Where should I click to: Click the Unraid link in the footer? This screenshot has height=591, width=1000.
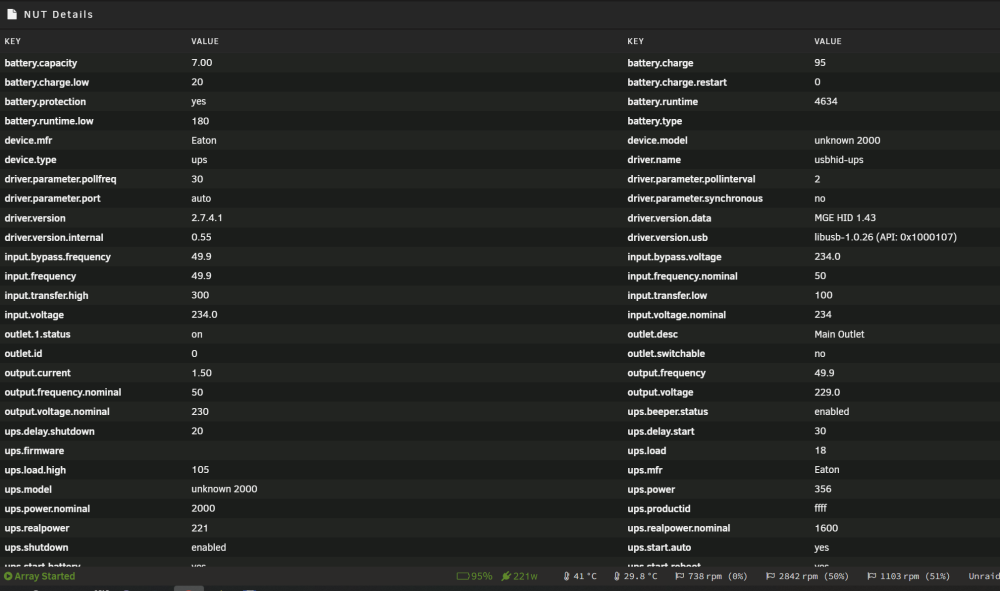tap(984, 576)
